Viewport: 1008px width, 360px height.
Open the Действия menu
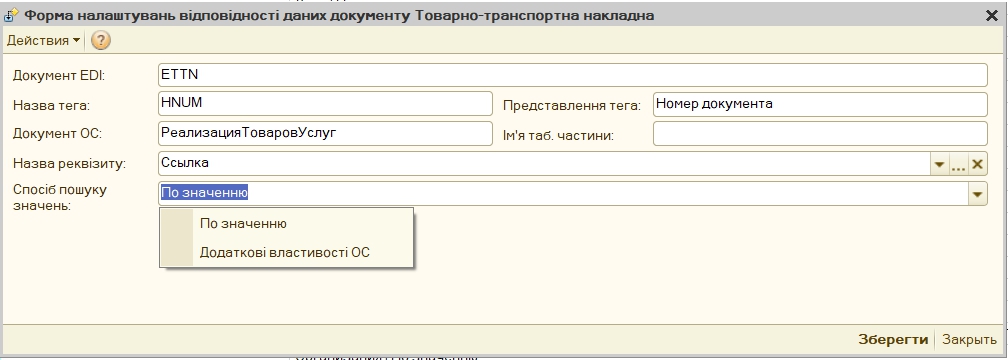coord(44,40)
